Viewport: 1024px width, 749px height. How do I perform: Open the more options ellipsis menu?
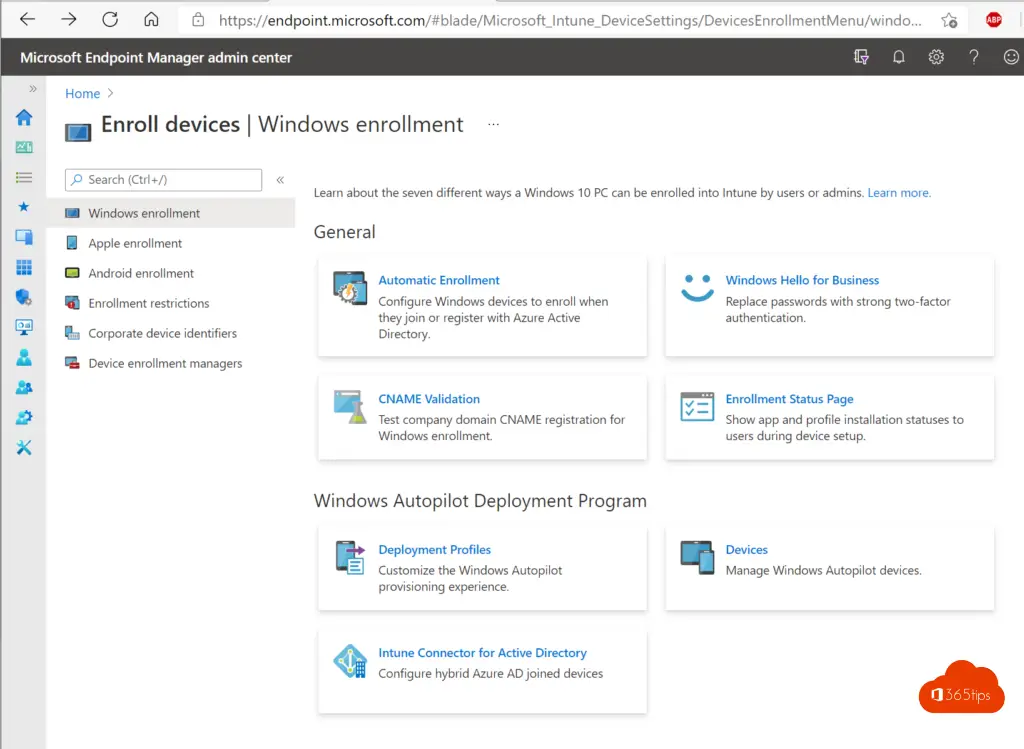[x=493, y=125]
